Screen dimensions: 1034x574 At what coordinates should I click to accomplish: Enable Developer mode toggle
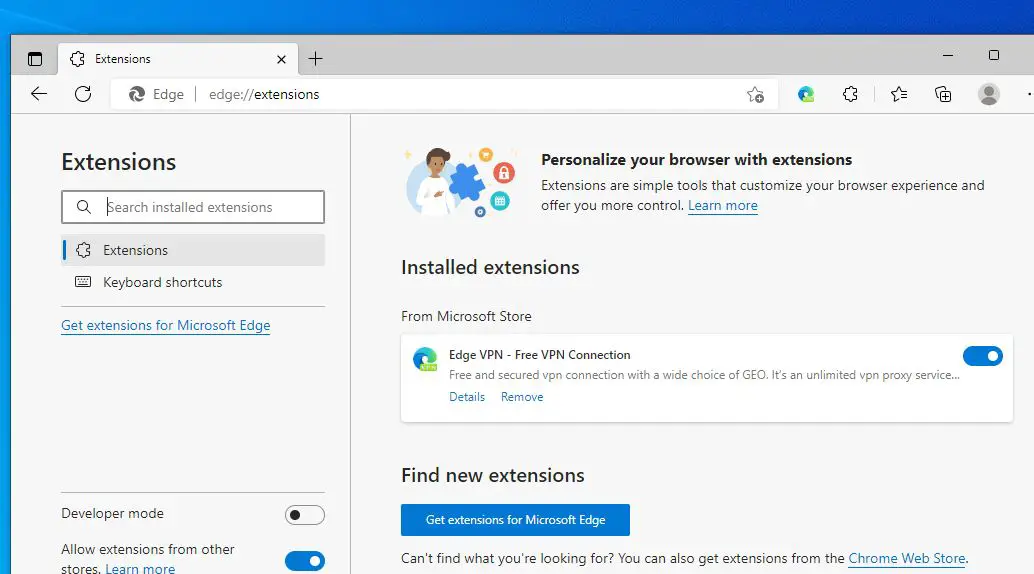click(305, 515)
